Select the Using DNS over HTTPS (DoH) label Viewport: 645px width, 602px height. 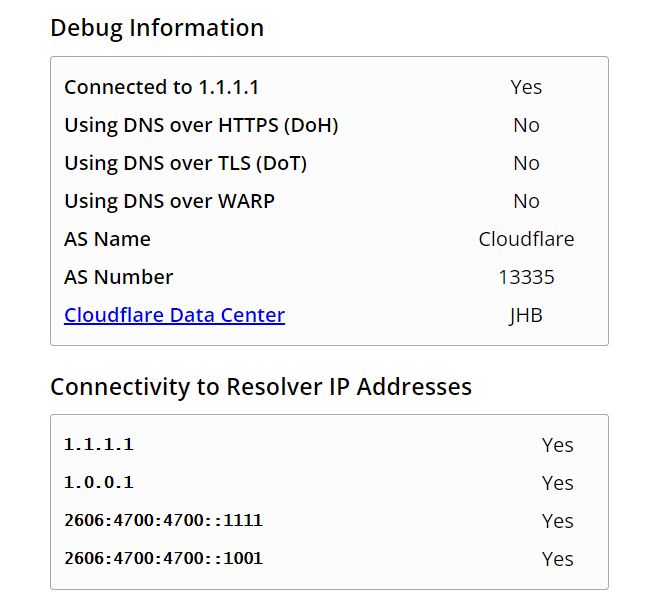pyautogui.click(x=201, y=125)
